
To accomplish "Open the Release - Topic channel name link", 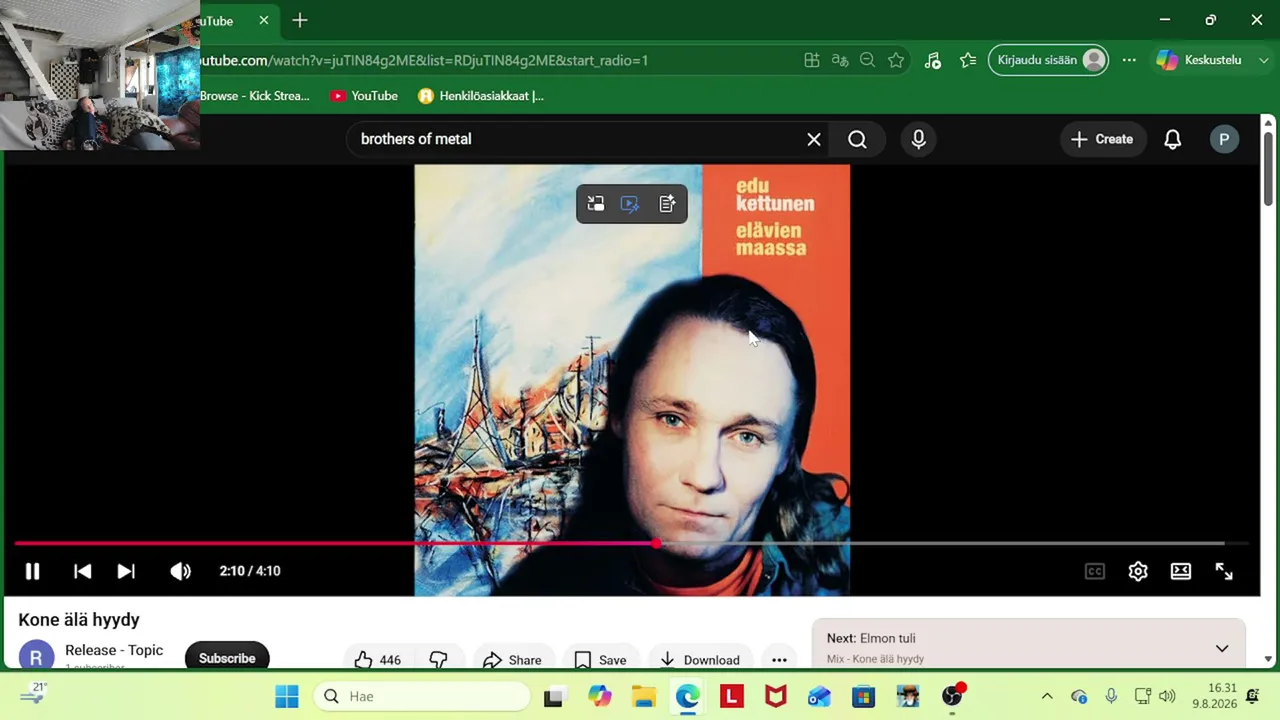I will point(114,650).
